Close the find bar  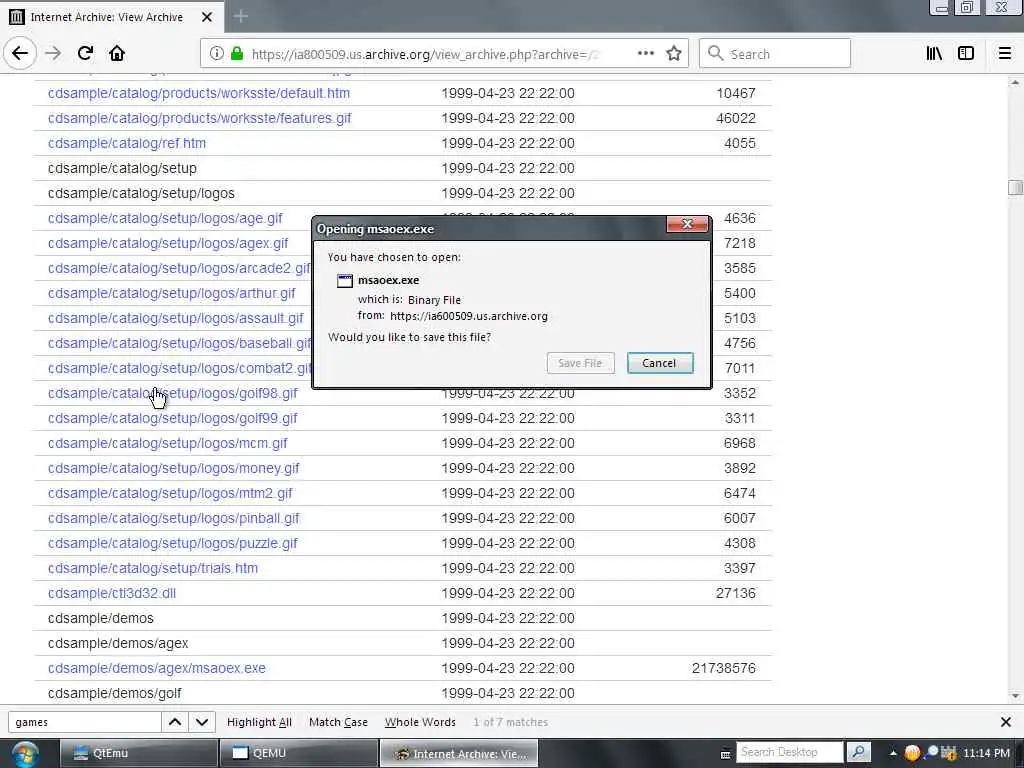[x=1006, y=722]
